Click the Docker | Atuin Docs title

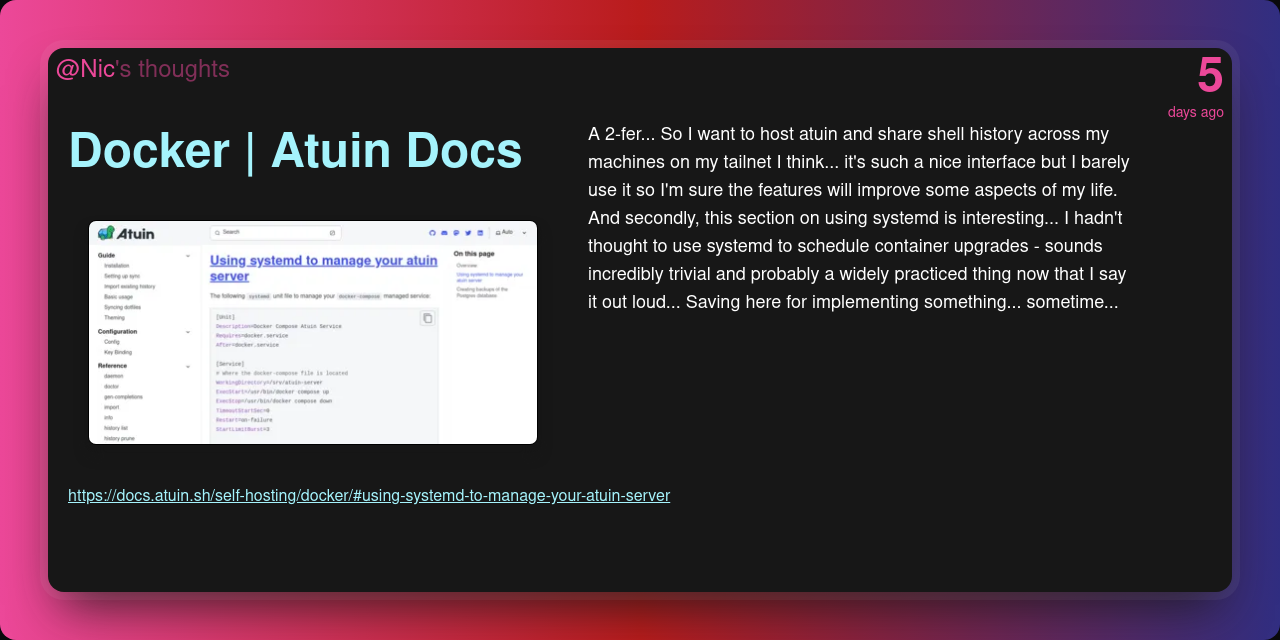tap(295, 151)
